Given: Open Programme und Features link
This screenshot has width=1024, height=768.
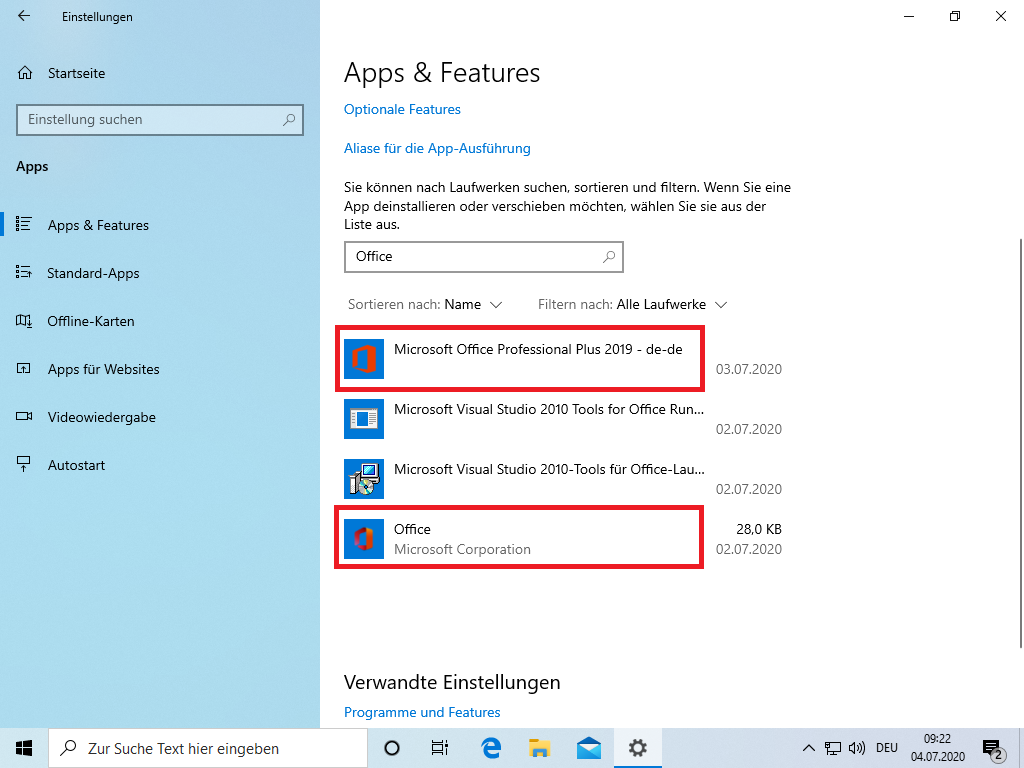Looking at the screenshot, I should tap(422, 712).
